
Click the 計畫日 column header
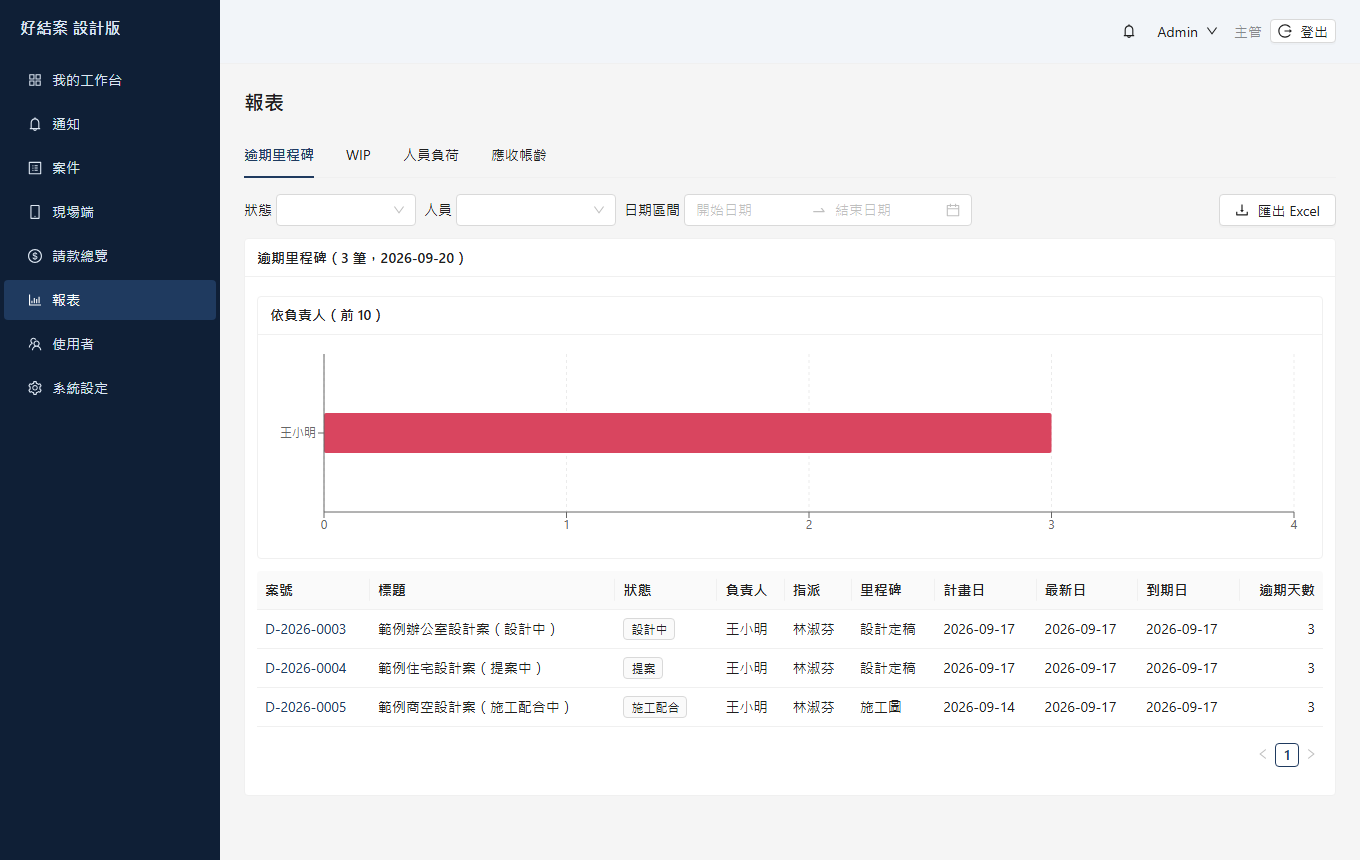[x=985, y=590]
